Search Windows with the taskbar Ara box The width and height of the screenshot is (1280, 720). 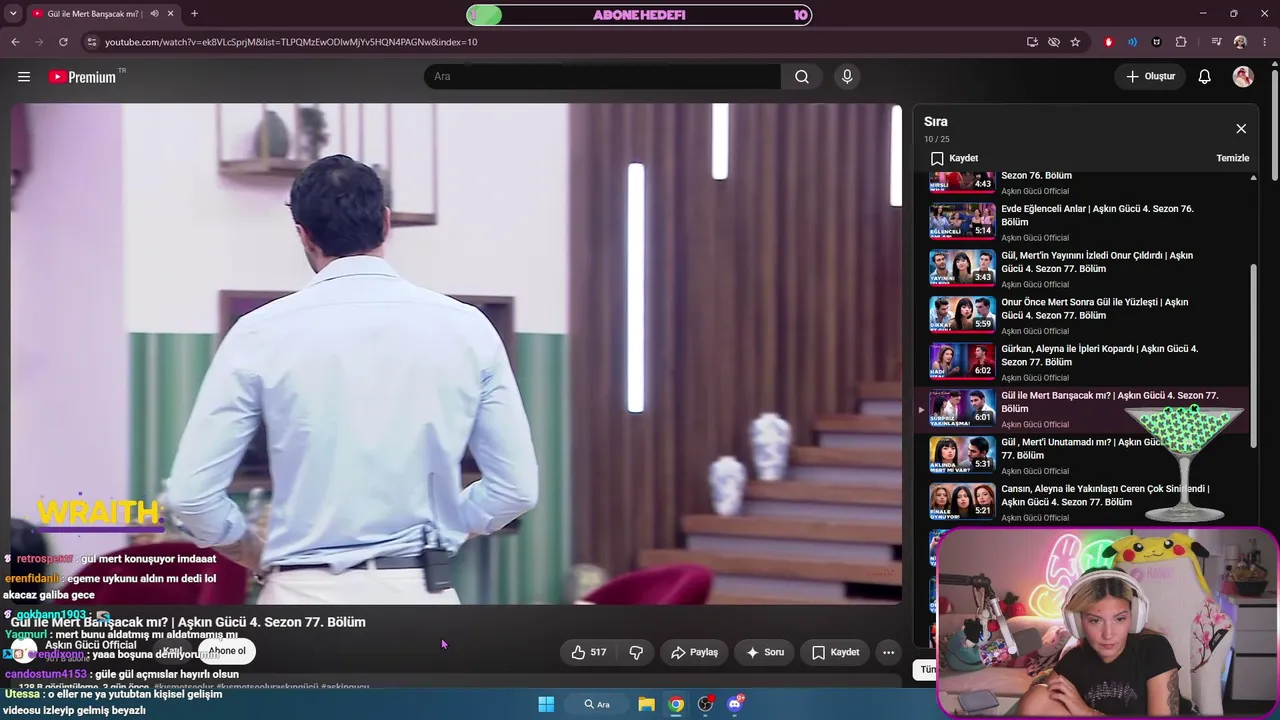click(598, 704)
